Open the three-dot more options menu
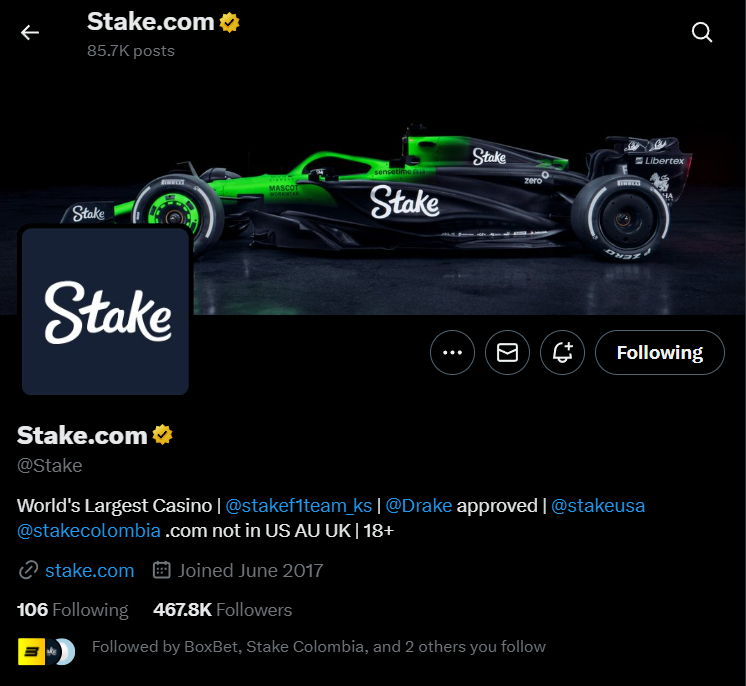This screenshot has height=686, width=746. tap(452, 353)
